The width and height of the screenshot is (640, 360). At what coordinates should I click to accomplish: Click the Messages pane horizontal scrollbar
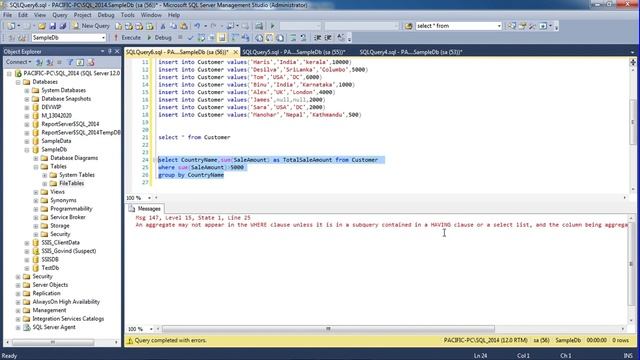click(328, 329)
